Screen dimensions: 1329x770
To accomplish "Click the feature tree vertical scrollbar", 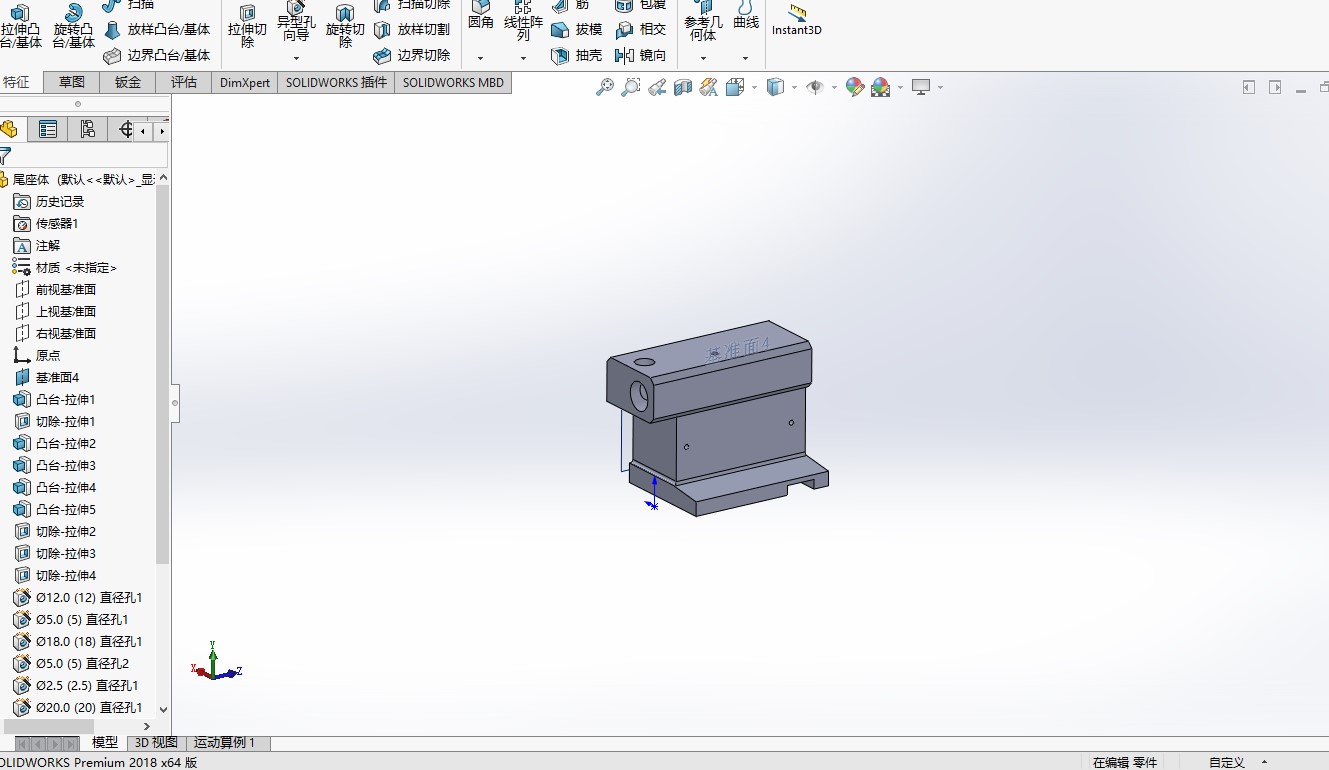I will click(x=163, y=375).
